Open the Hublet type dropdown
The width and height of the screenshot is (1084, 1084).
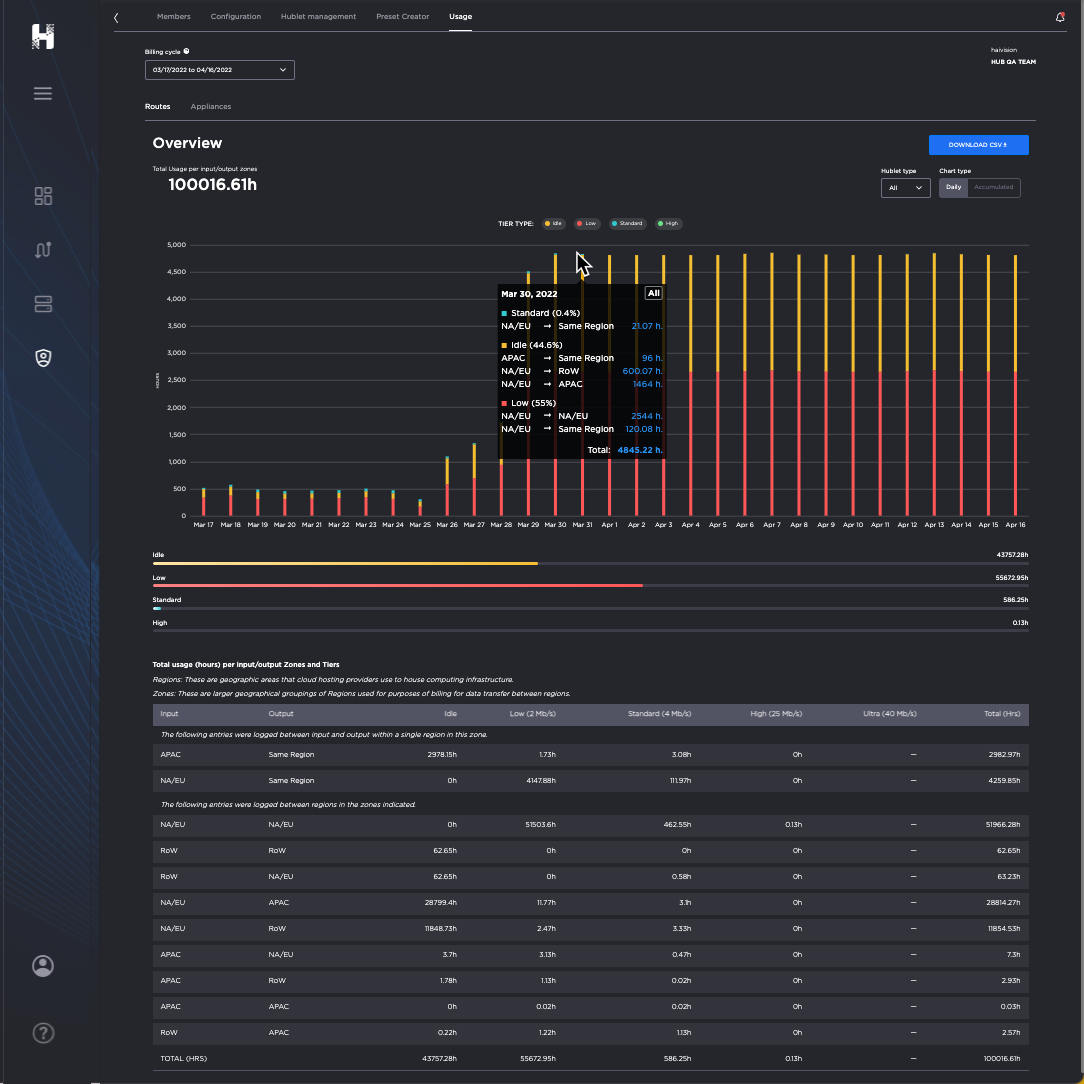(x=905, y=188)
